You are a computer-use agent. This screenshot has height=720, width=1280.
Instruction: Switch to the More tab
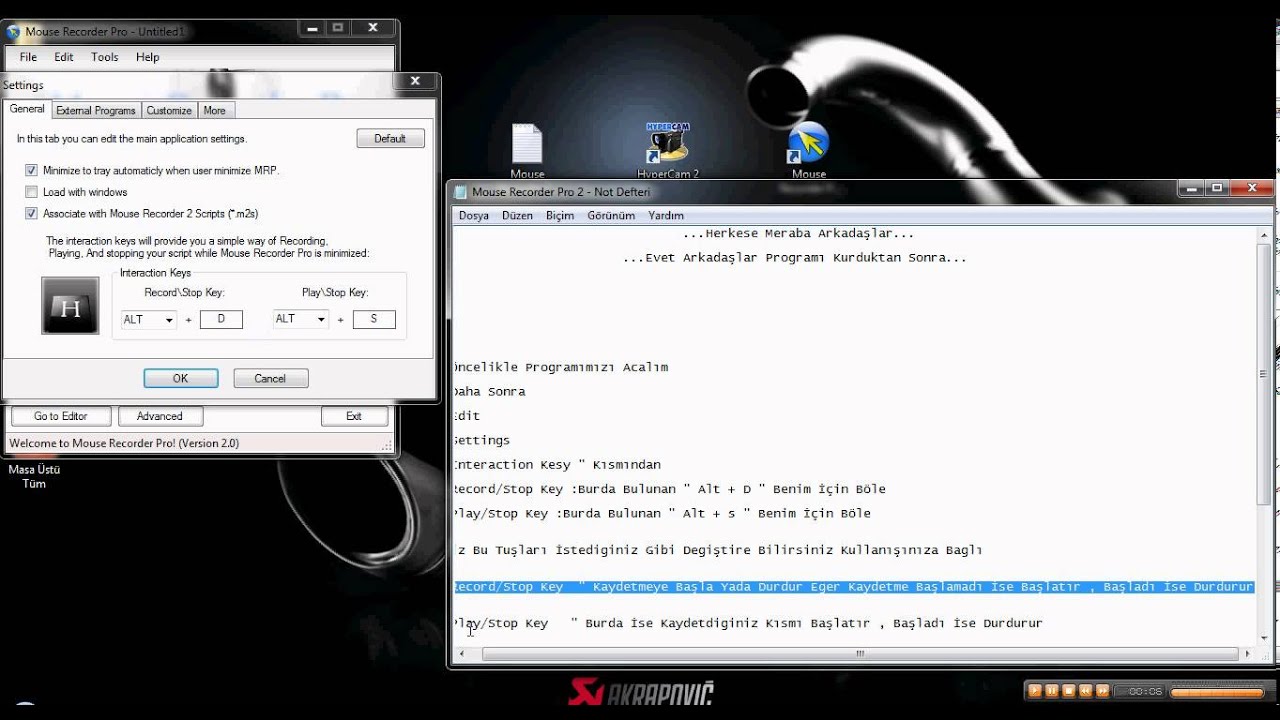coord(215,110)
